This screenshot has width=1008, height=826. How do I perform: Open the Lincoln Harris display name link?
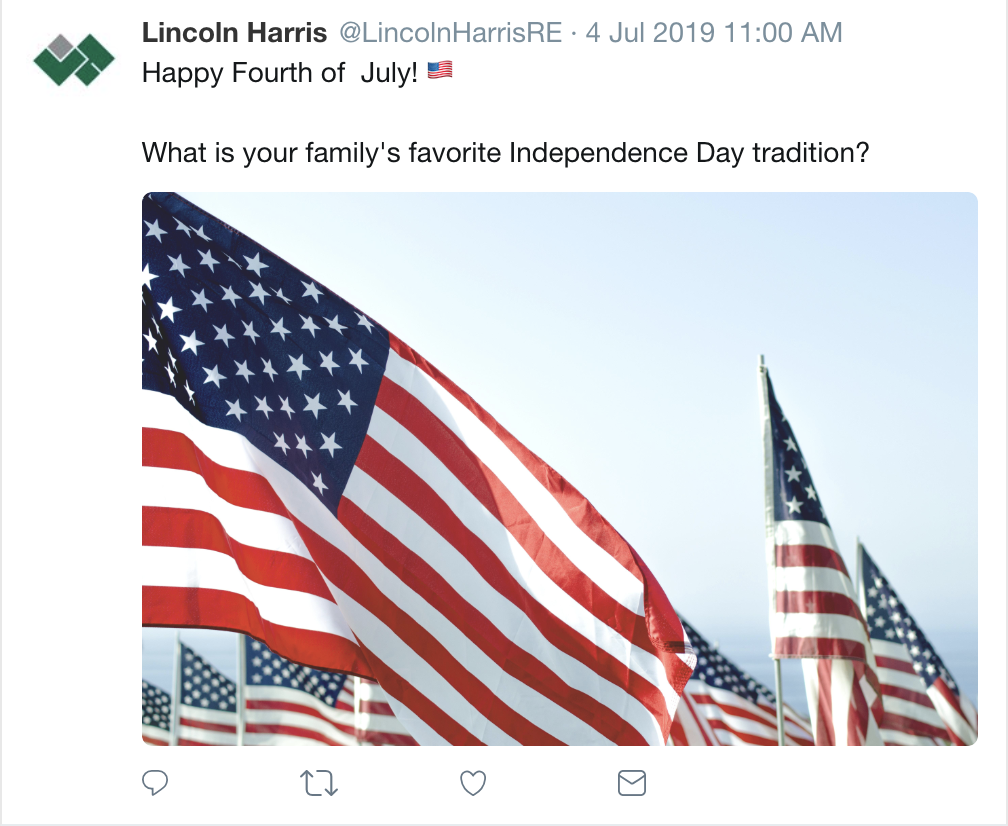[234, 33]
